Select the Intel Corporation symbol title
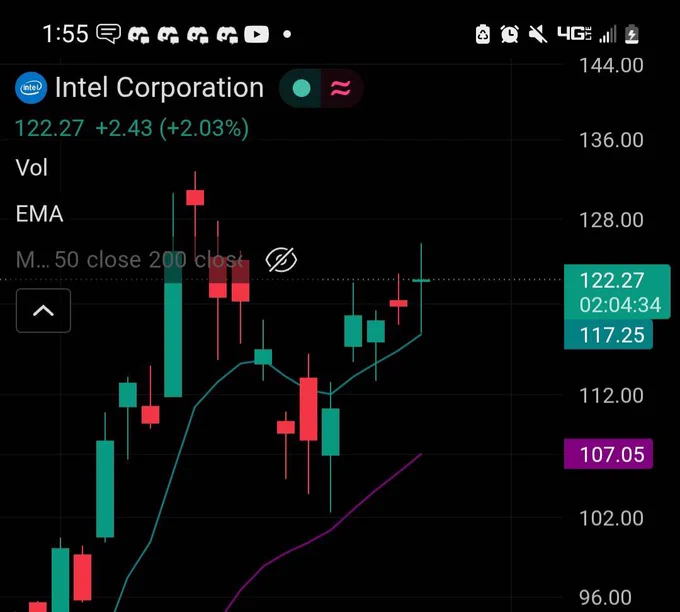The image size is (680, 612). [x=160, y=88]
